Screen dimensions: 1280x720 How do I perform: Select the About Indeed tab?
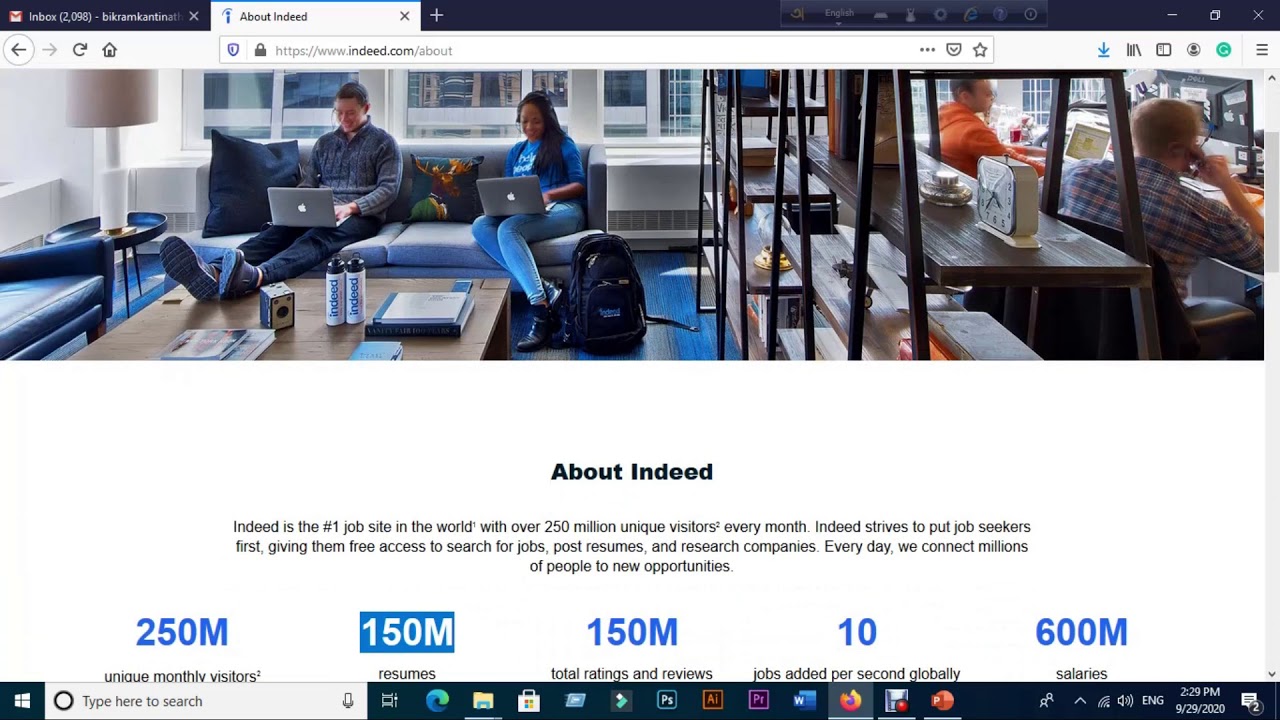(x=315, y=16)
